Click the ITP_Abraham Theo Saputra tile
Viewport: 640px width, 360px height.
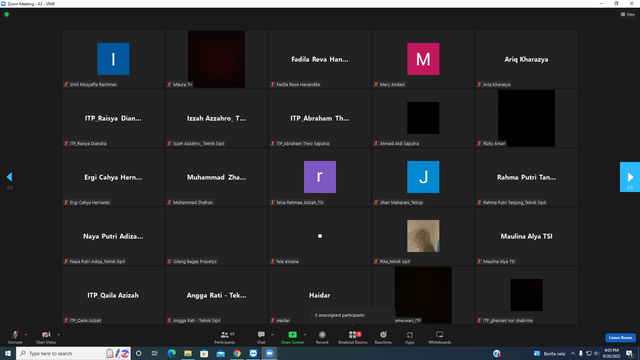click(x=320, y=118)
